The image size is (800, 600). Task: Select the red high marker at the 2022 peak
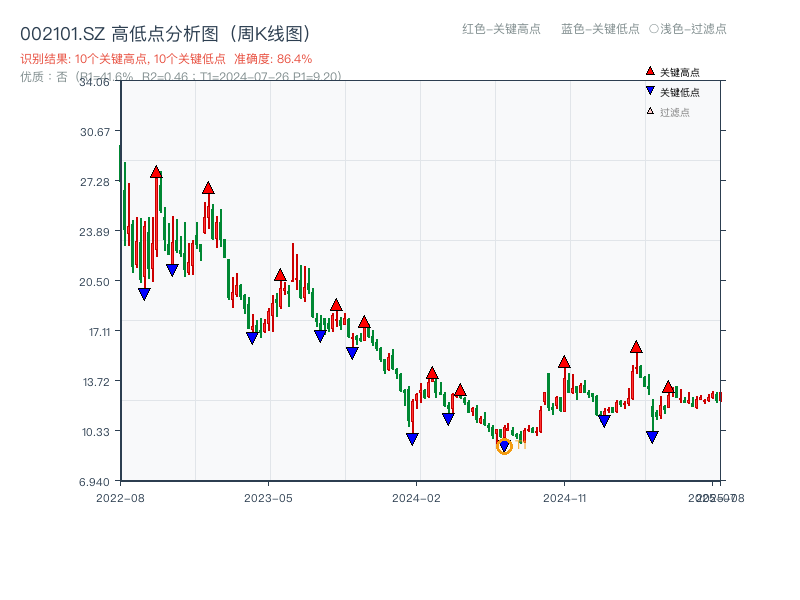(156, 172)
